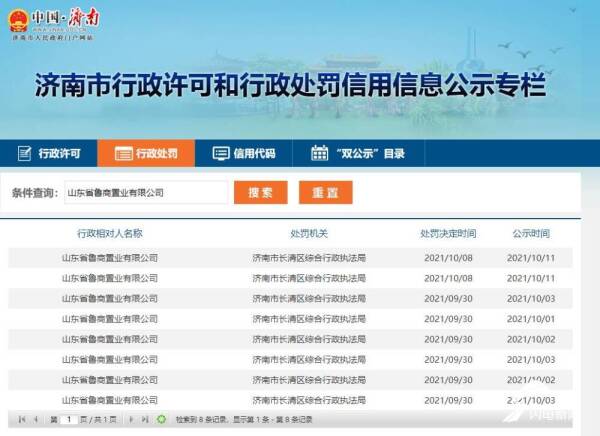Viewport: 600px width, 436px height.
Task: Click the 处罚决定时间 column header
Action: [448, 234]
